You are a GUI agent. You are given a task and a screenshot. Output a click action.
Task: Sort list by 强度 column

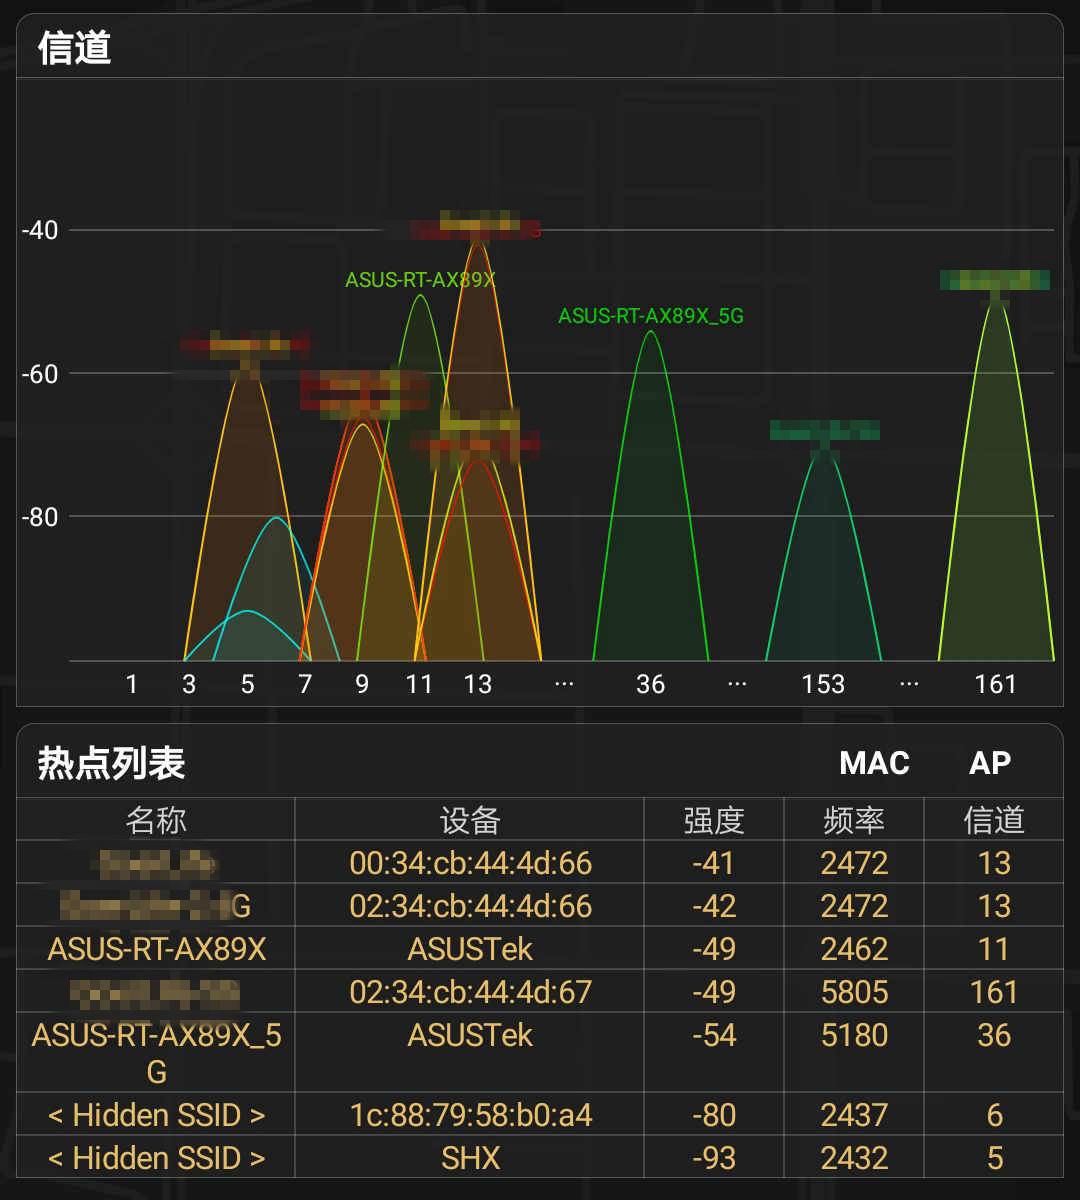(x=713, y=819)
